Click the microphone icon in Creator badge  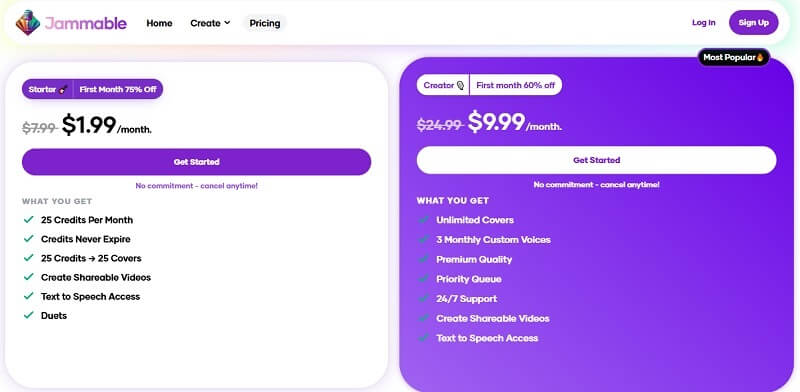tap(460, 85)
